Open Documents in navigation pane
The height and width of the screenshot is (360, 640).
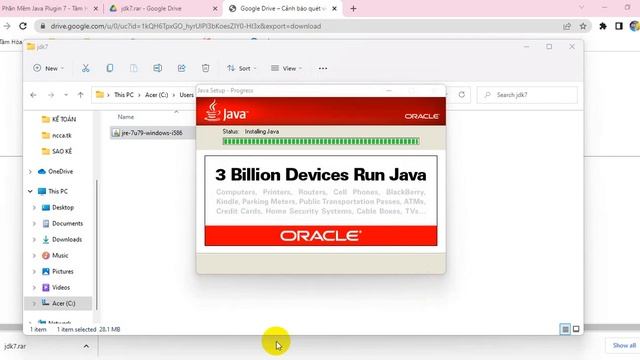[x=62, y=223]
